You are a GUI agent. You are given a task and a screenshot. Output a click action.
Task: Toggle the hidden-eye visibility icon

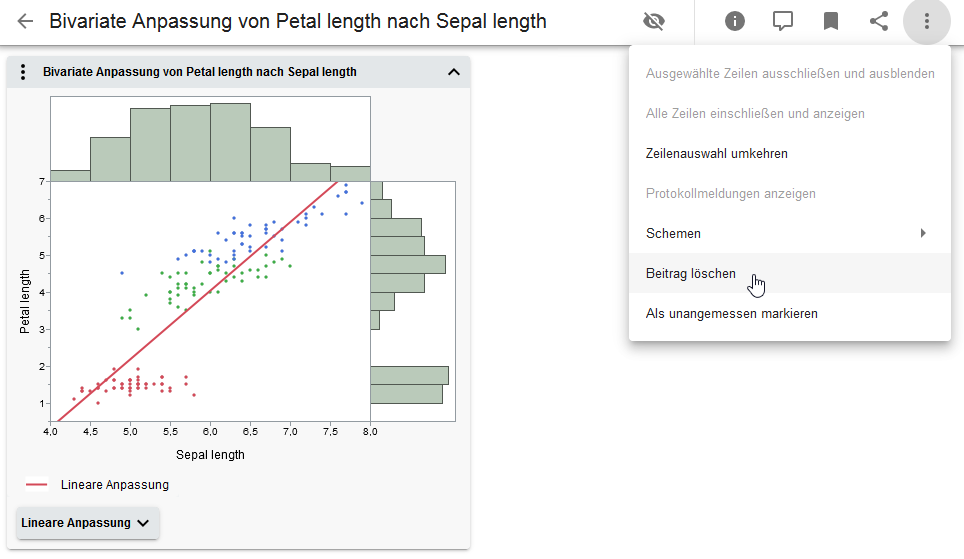(x=655, y=21)
